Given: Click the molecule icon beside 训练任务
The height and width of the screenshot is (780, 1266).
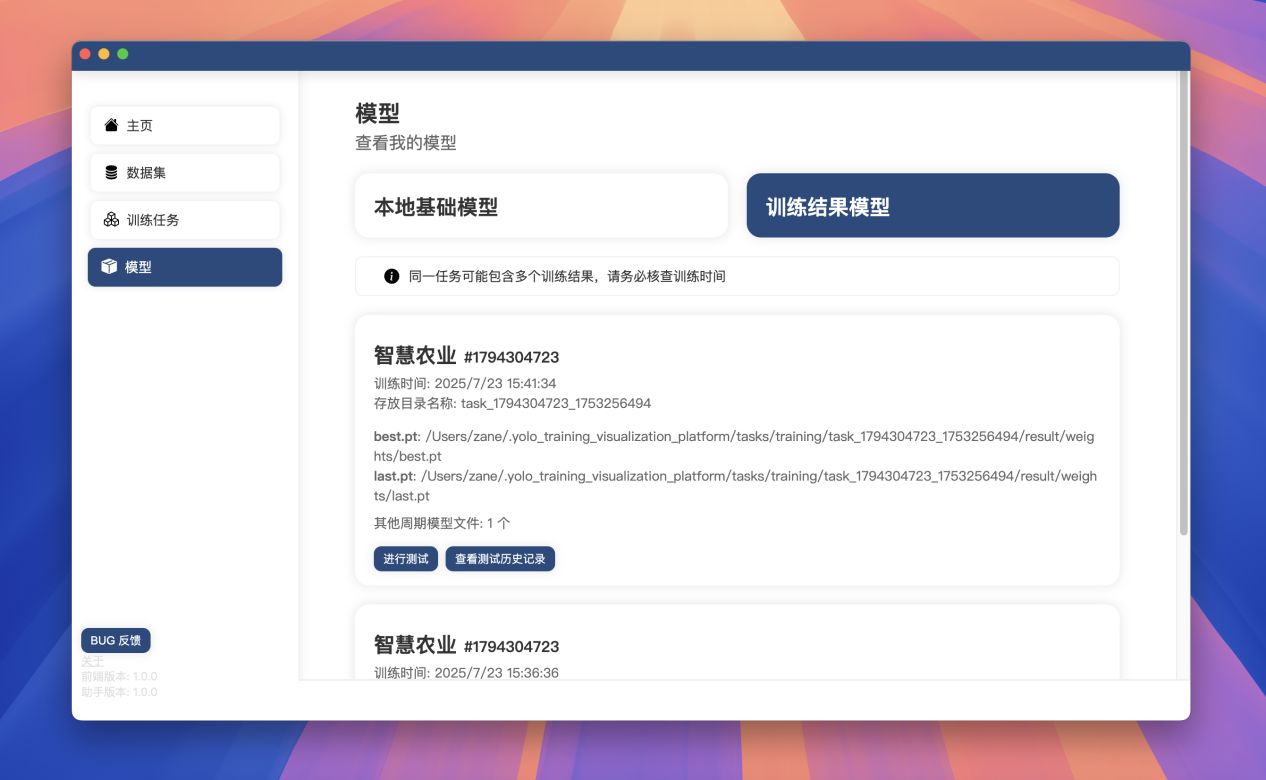Looking at the screenshot, I should click(x=110, y=219).
